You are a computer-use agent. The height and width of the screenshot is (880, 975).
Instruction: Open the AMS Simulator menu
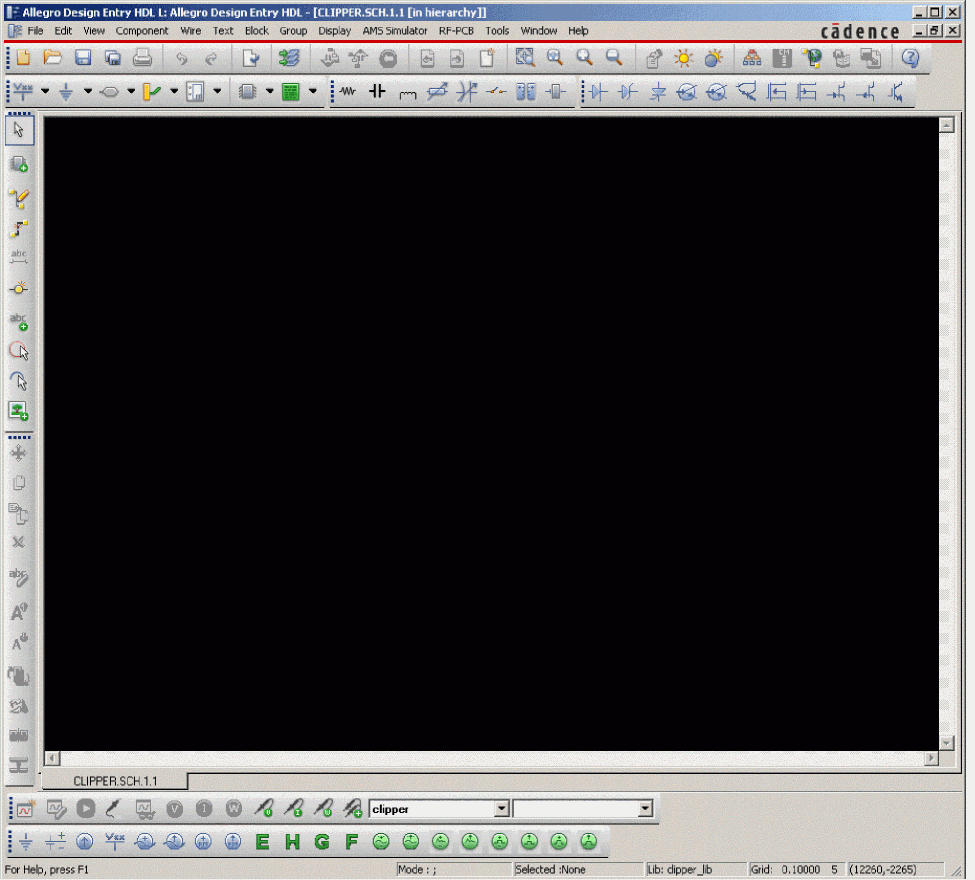395,30
